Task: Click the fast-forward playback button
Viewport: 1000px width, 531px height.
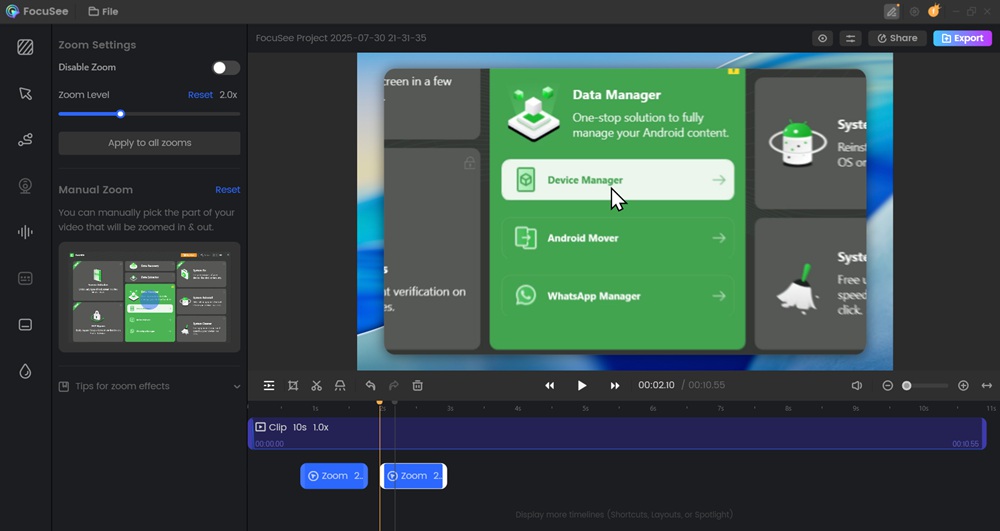Action: [615, 386]
